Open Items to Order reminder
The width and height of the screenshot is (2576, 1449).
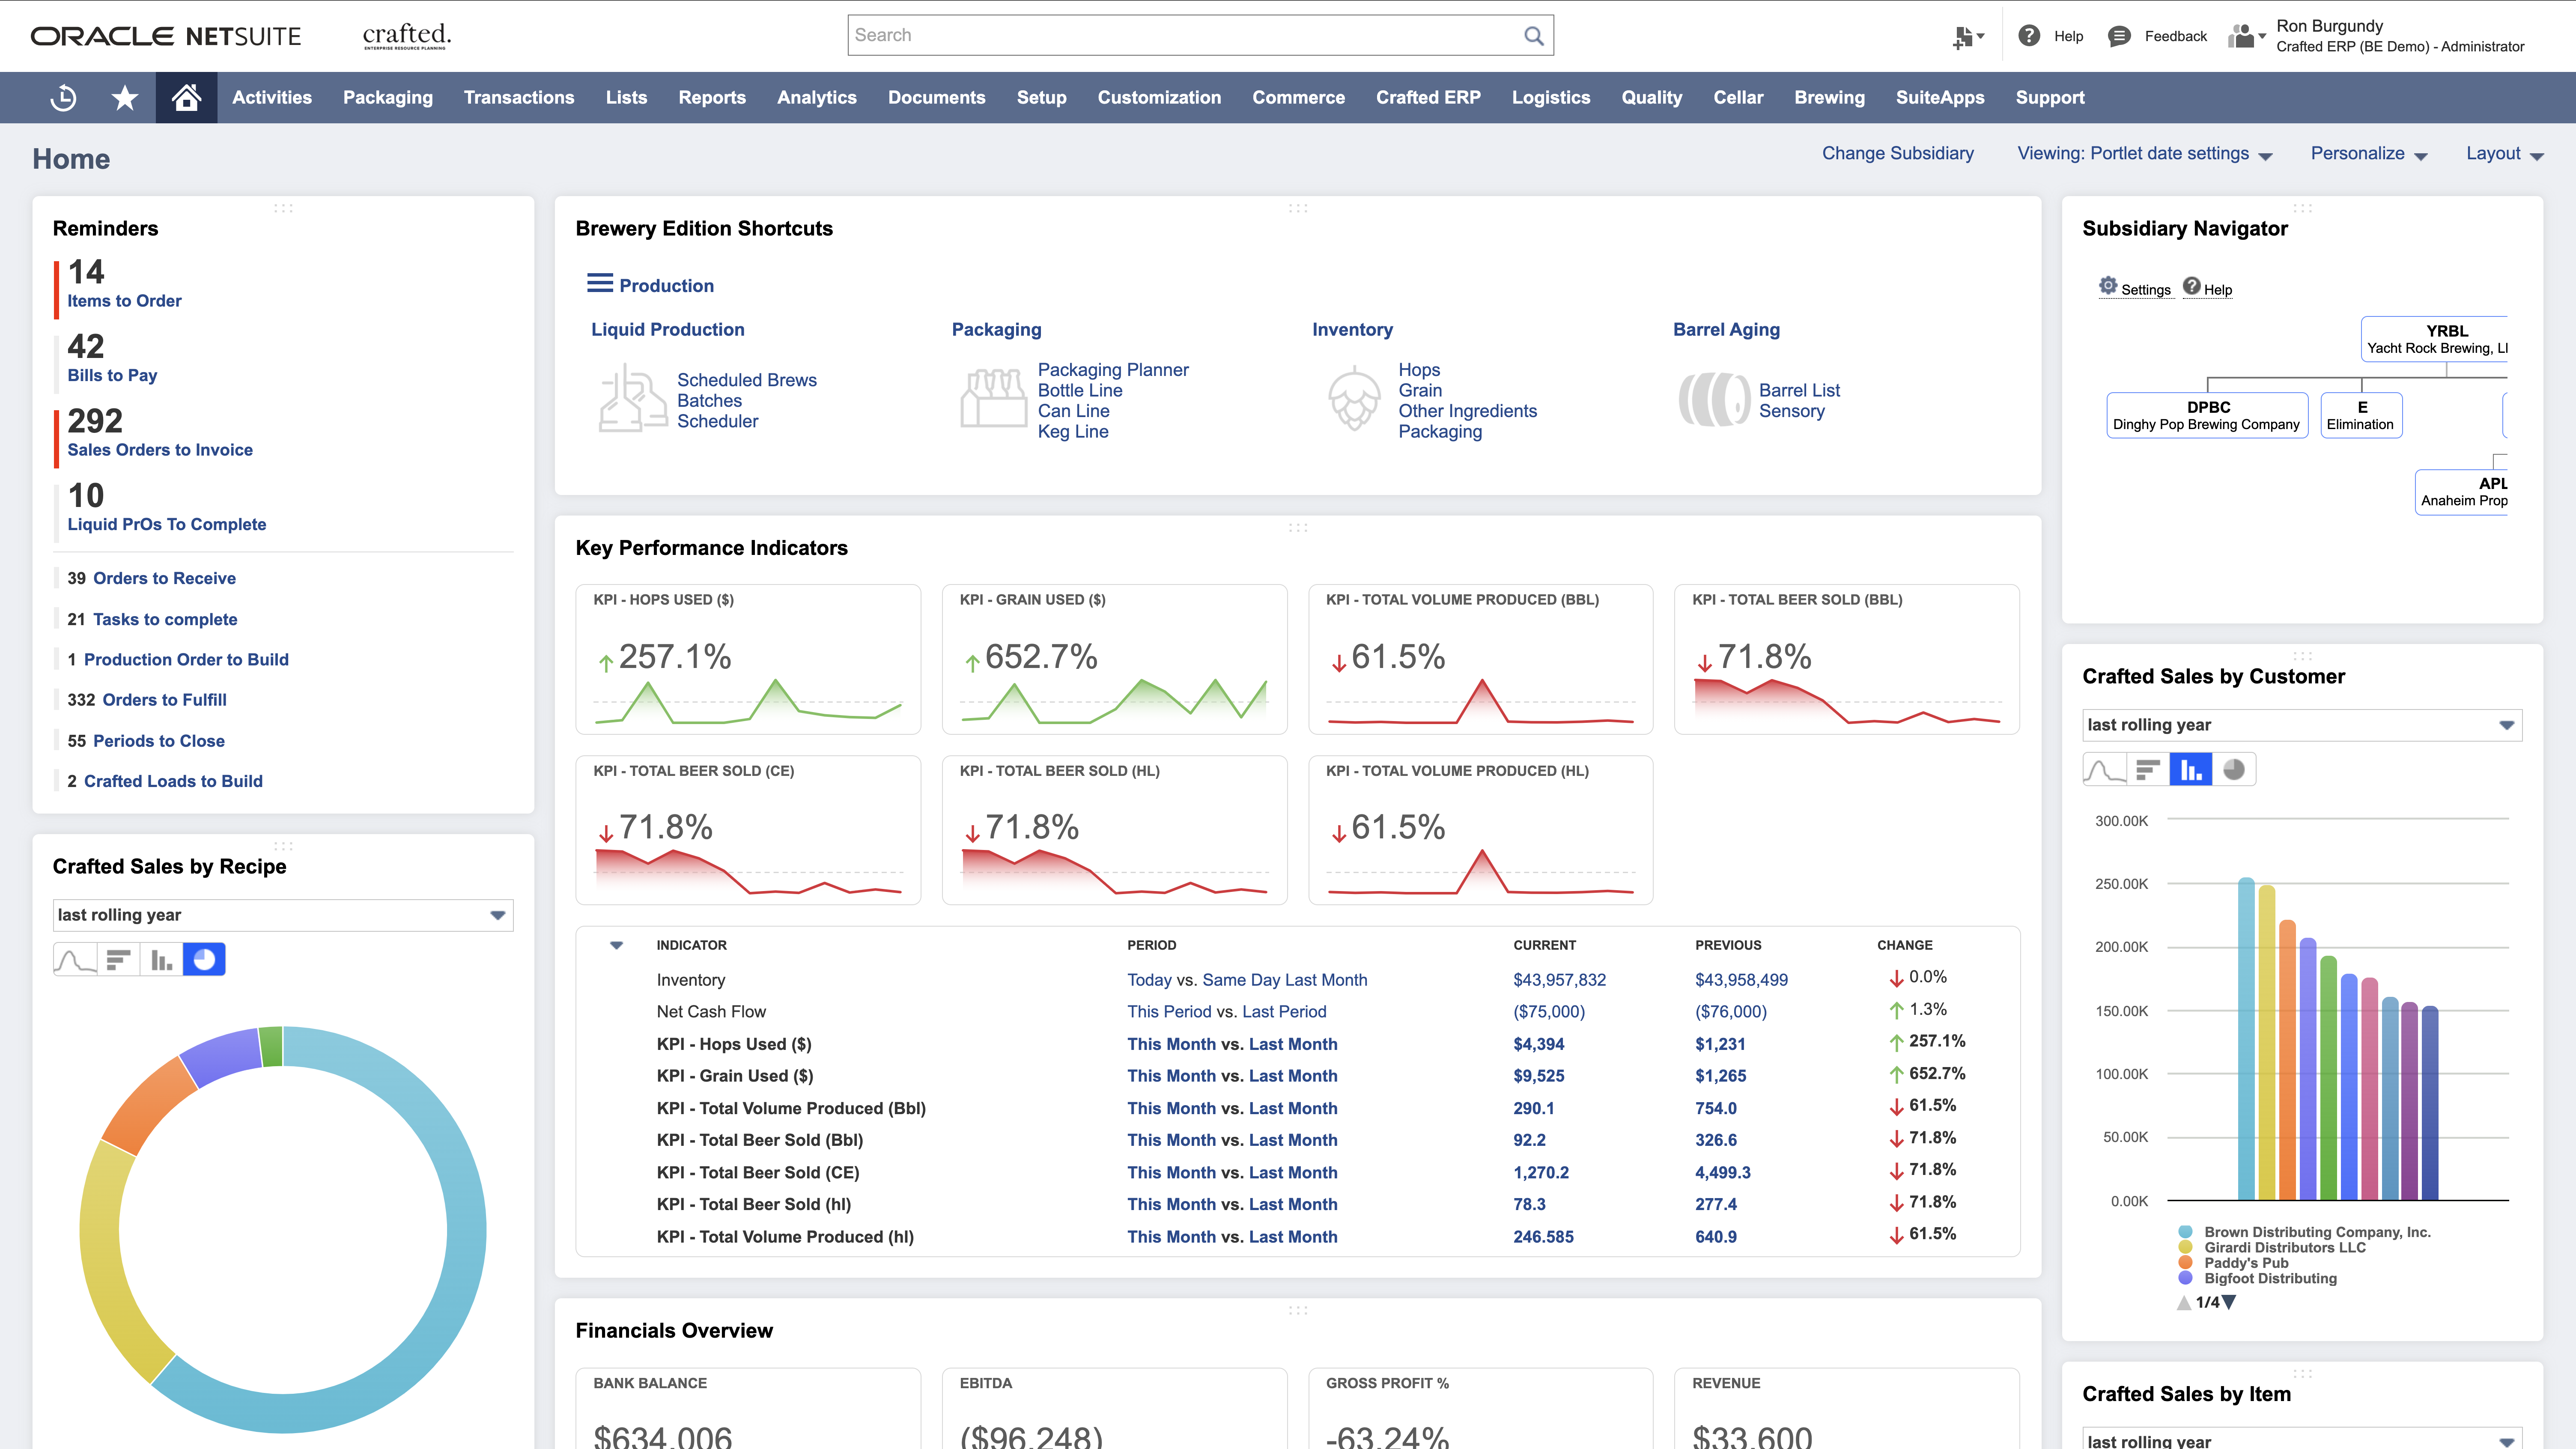(124, 301)
